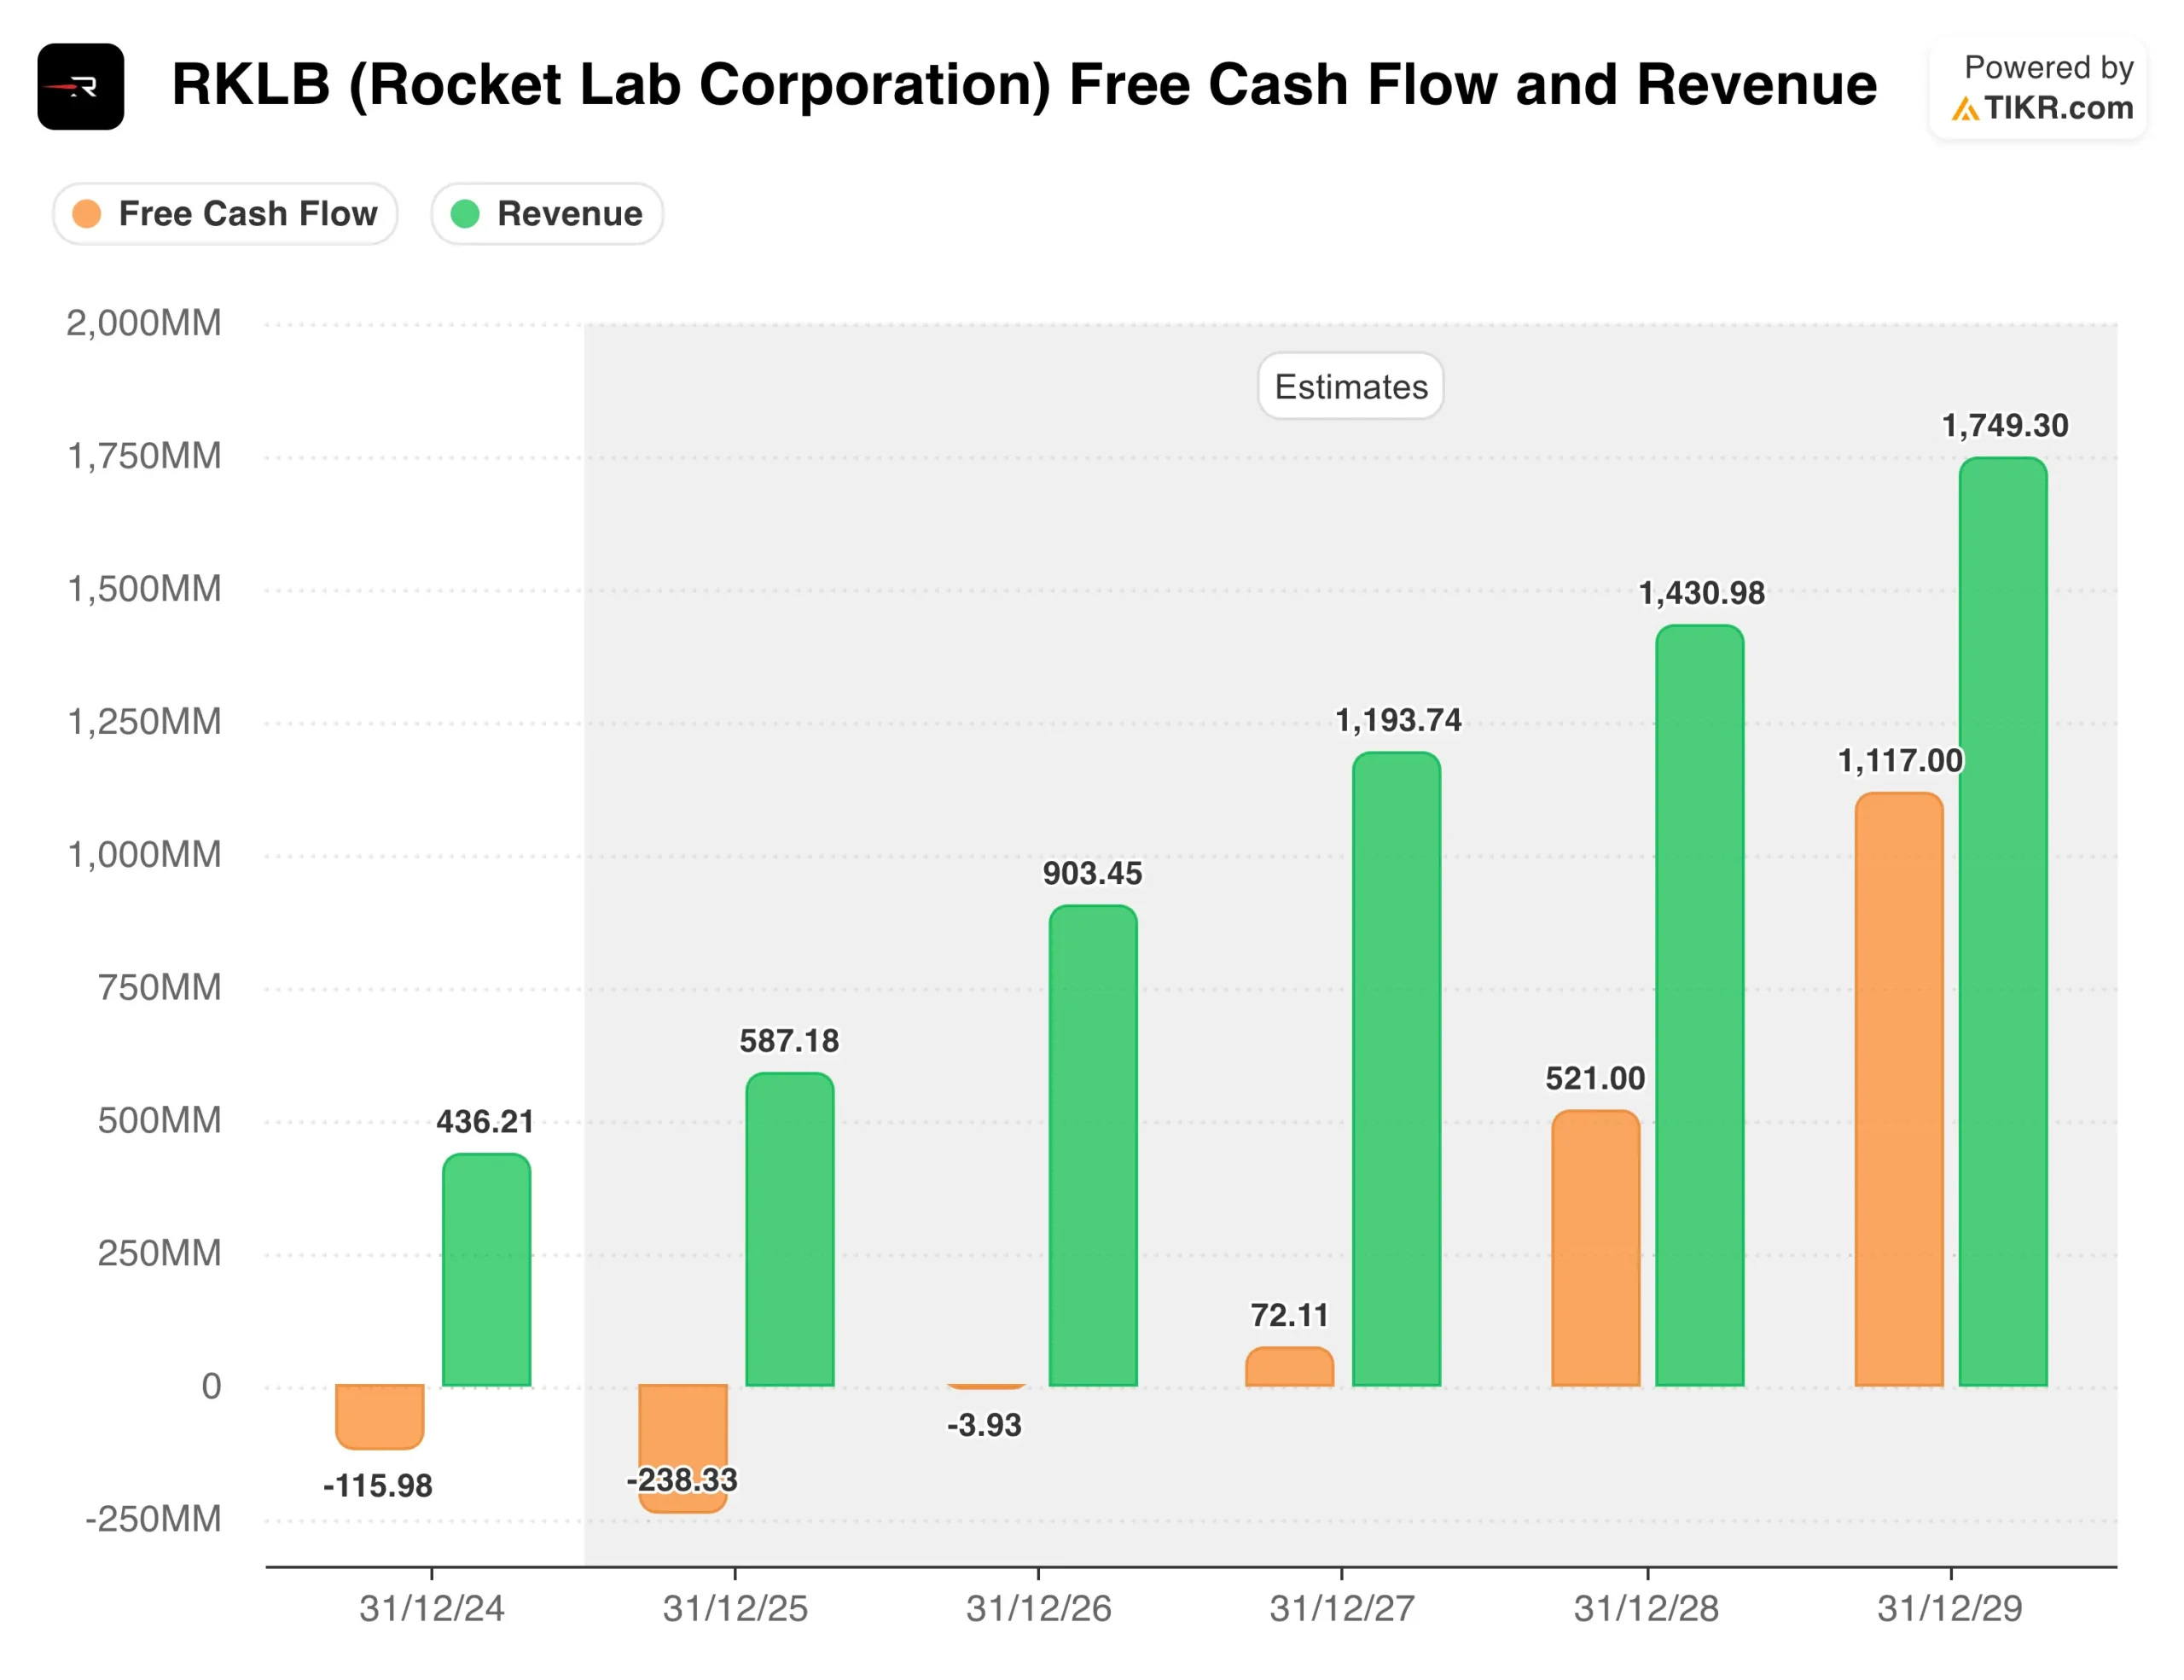Click the green Revenue legend dot
The height and width of the screenshot is (1680, 2184).
465,214
